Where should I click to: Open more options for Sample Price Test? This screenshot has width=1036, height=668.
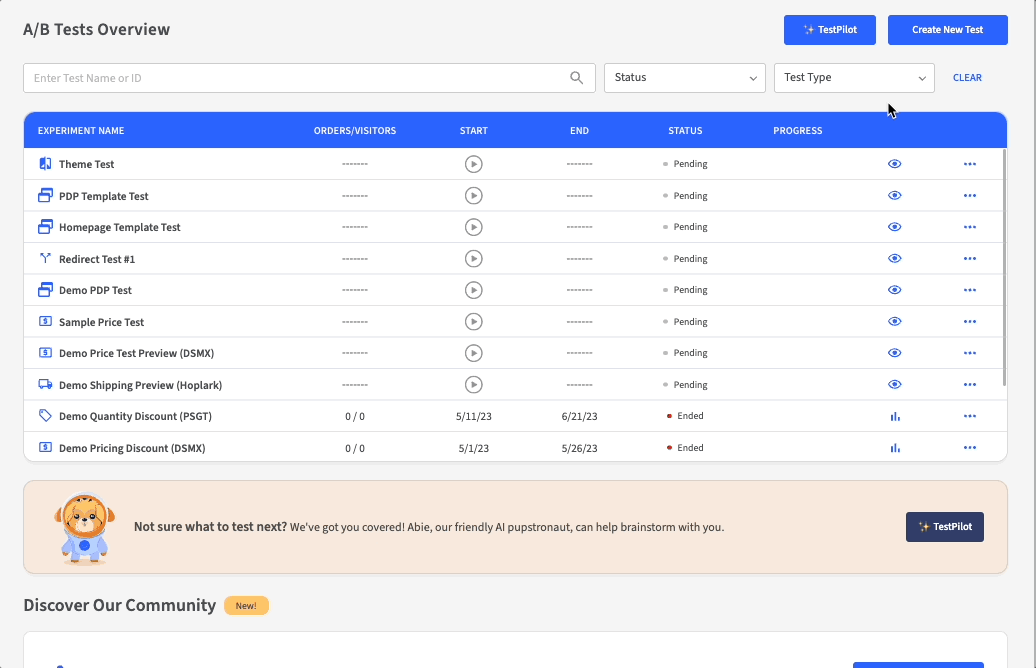969,322
